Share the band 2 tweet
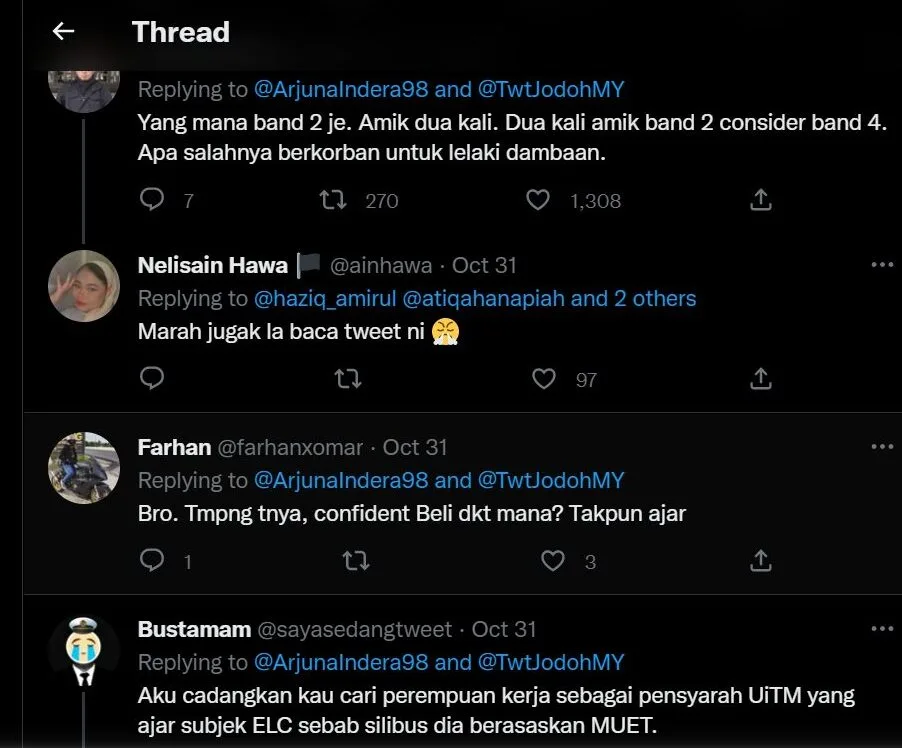902x748 pixels. click(760, 200)
